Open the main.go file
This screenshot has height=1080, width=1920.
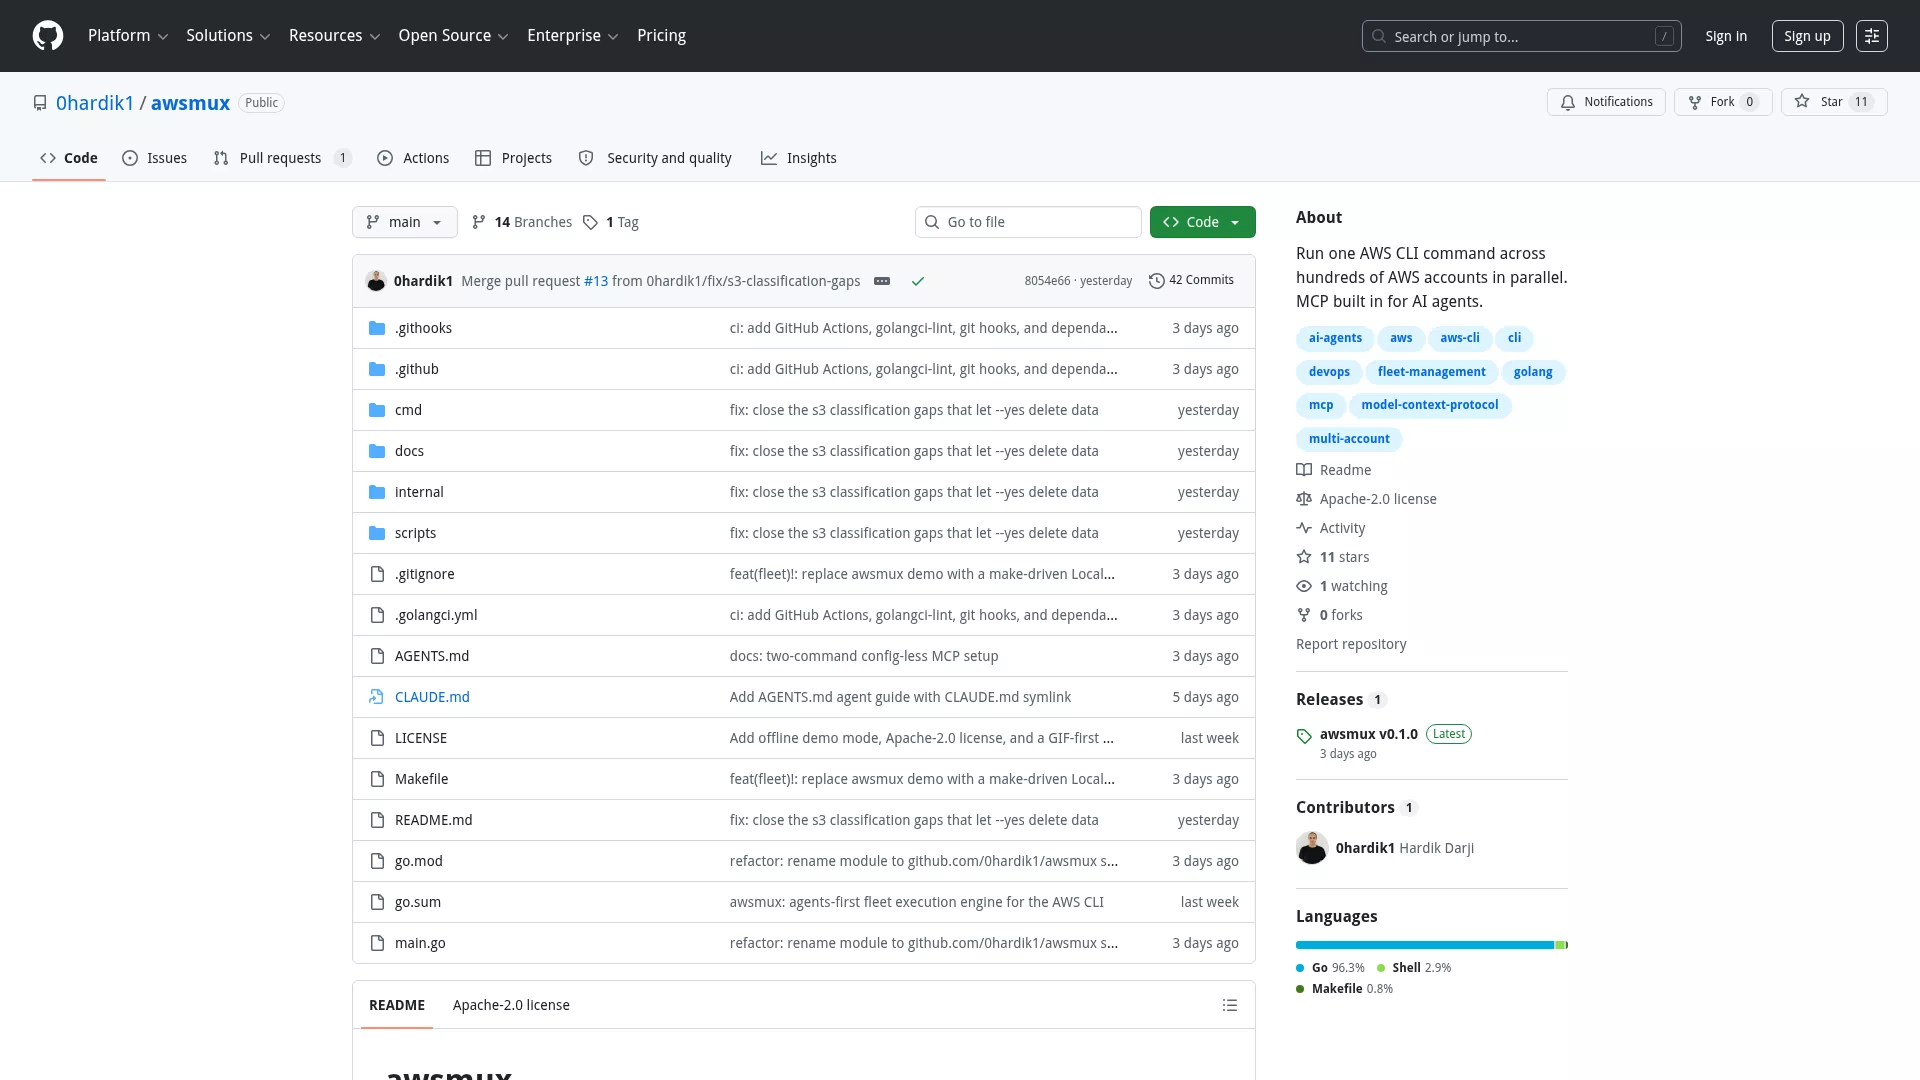tap(420, 943)
